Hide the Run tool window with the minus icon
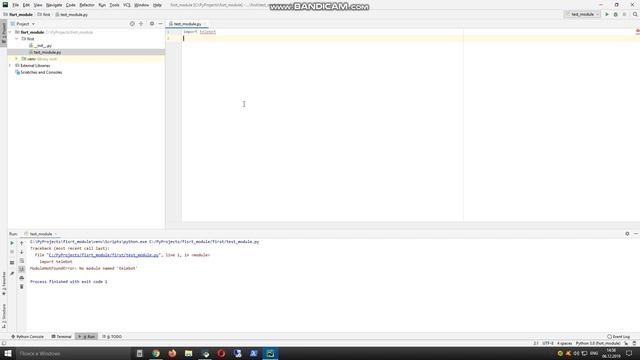640x360 pixels. tap(636, 234)
